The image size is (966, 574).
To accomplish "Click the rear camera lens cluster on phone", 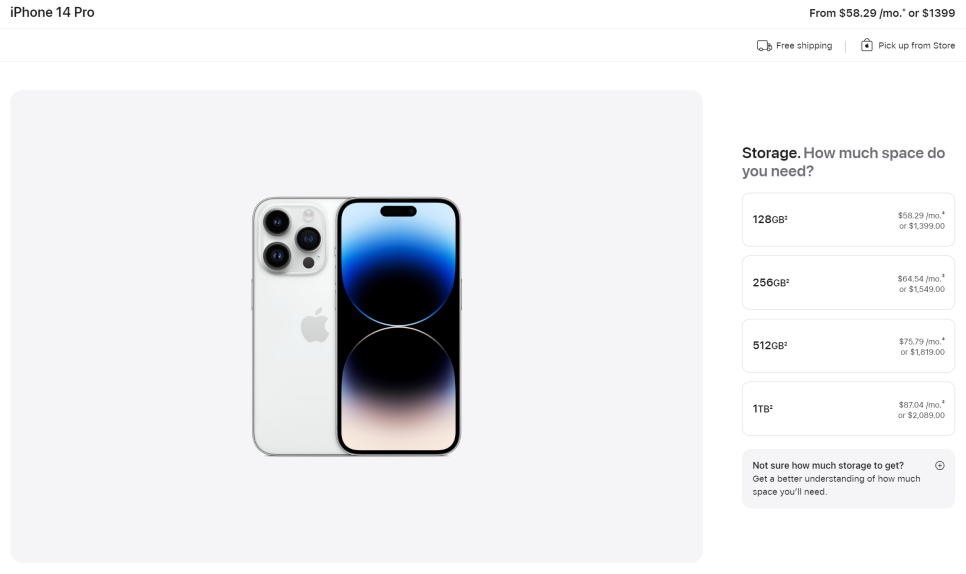I will pyautogui.click(x=293, y=238).
